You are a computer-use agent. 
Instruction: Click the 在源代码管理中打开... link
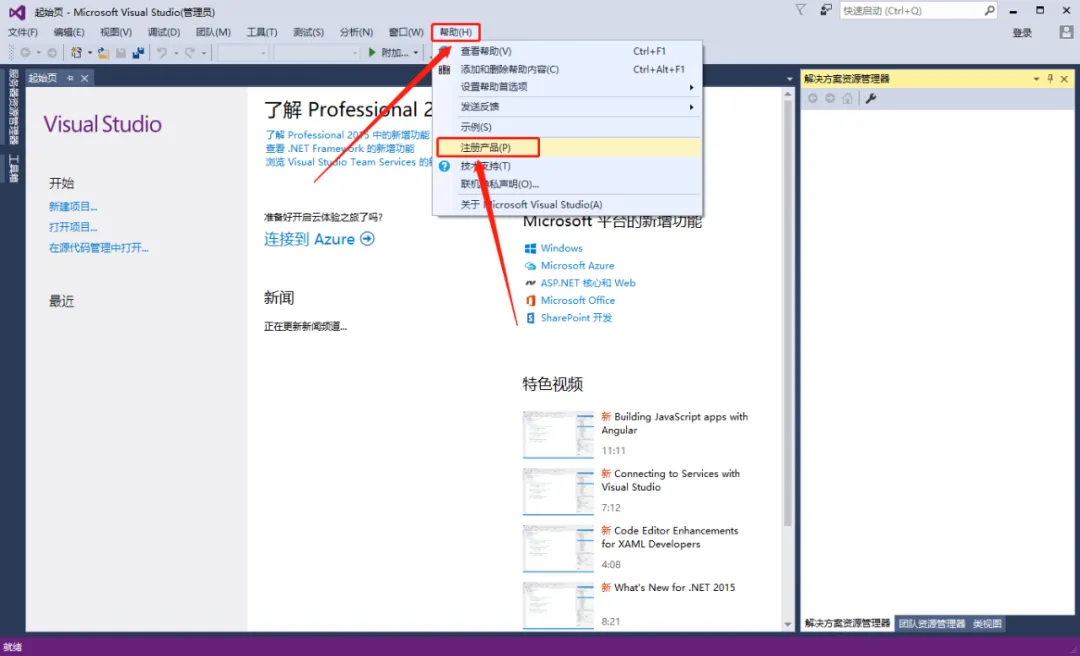tap(98, 247)
